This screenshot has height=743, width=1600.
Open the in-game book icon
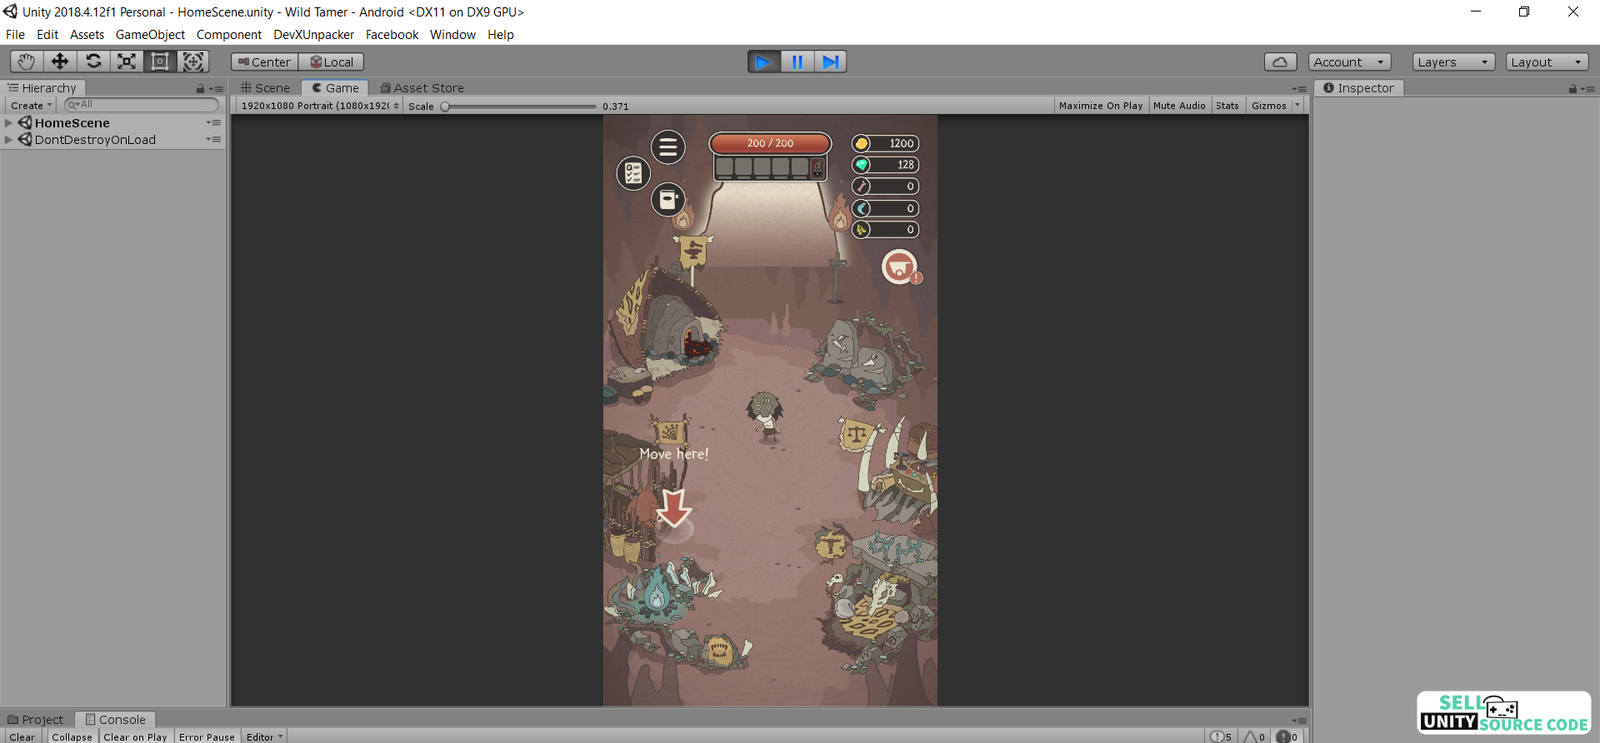[x=668, y=200]
